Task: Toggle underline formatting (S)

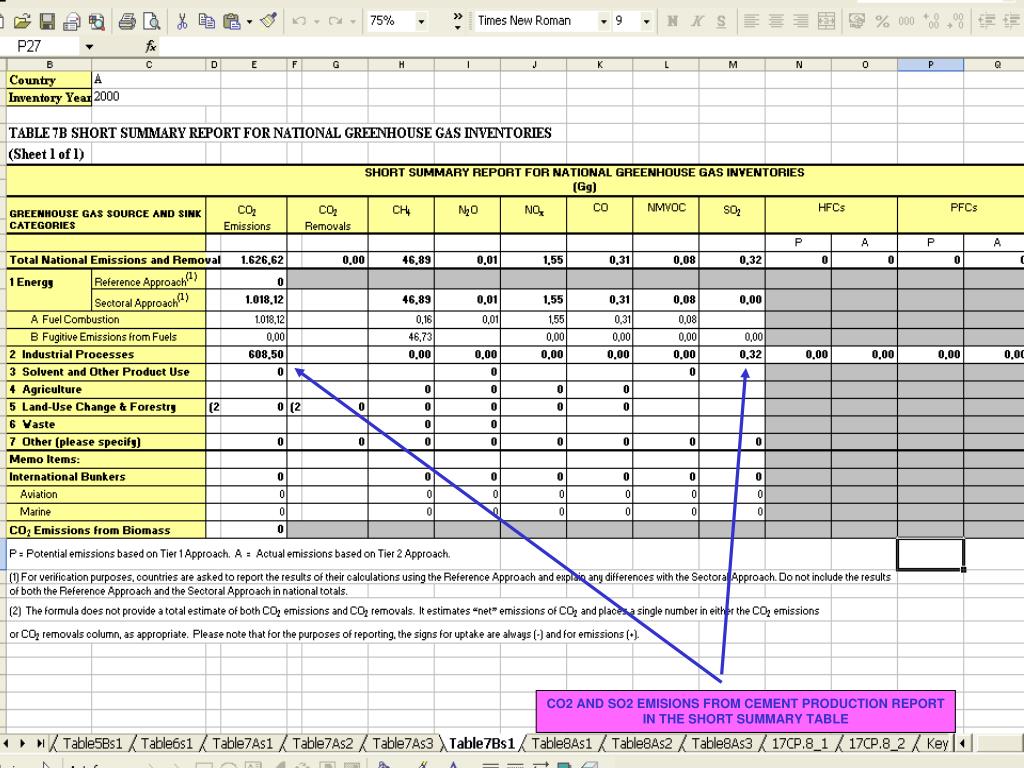Action: click(x=721, y=22)
